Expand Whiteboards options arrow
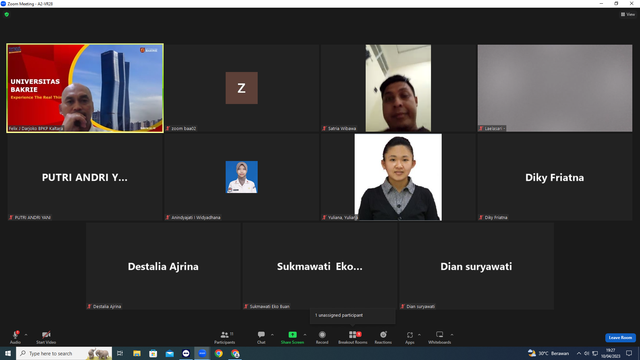The width and height of the screenshot is (640, 360). (x=452, y=335)
